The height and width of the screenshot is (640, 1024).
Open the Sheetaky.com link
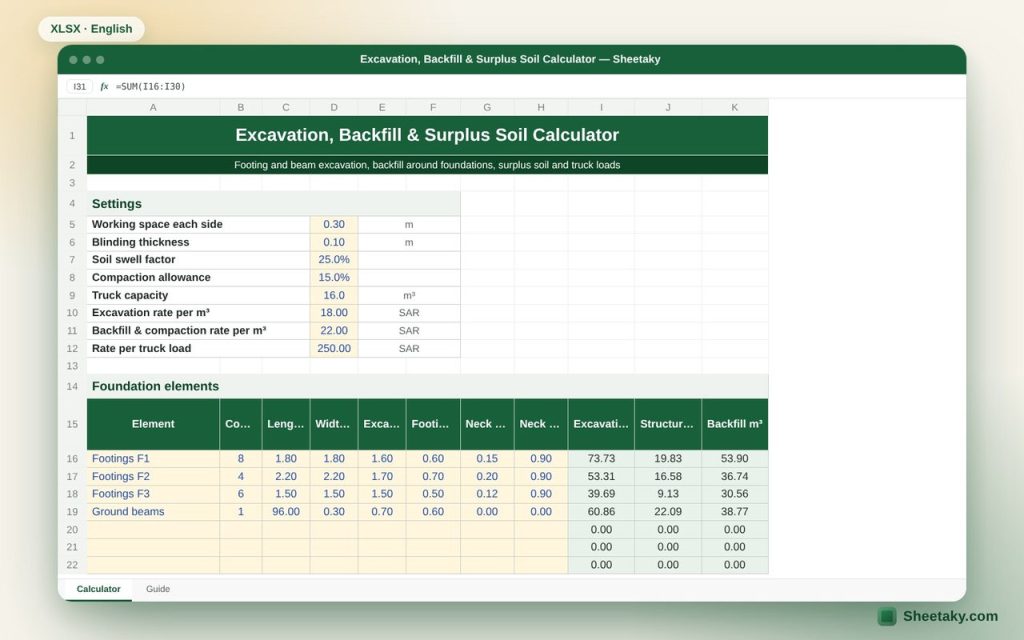[x=950, y=616]
